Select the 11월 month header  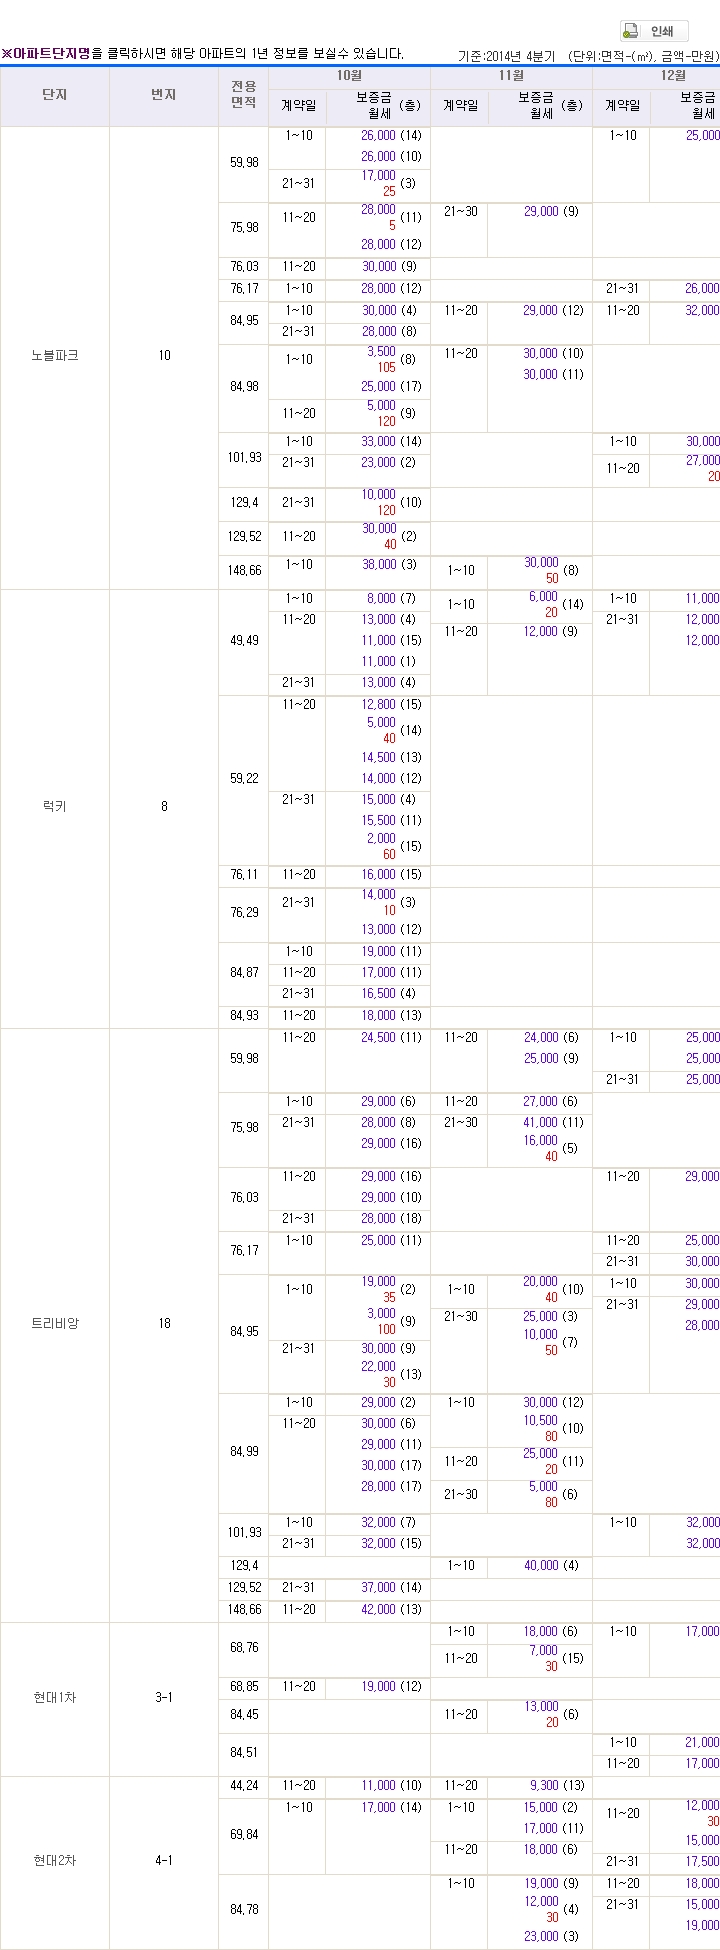(511, 76)
